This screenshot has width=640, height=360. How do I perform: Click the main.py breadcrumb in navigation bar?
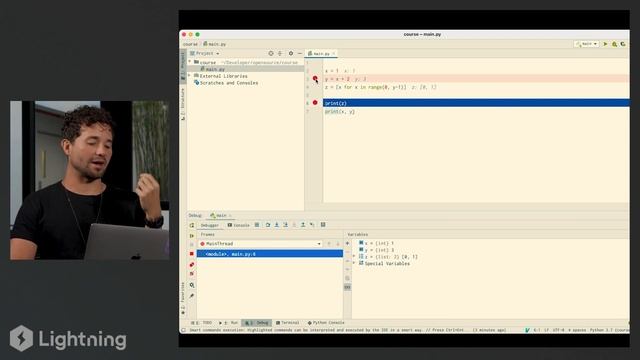[x=215, y=44]
